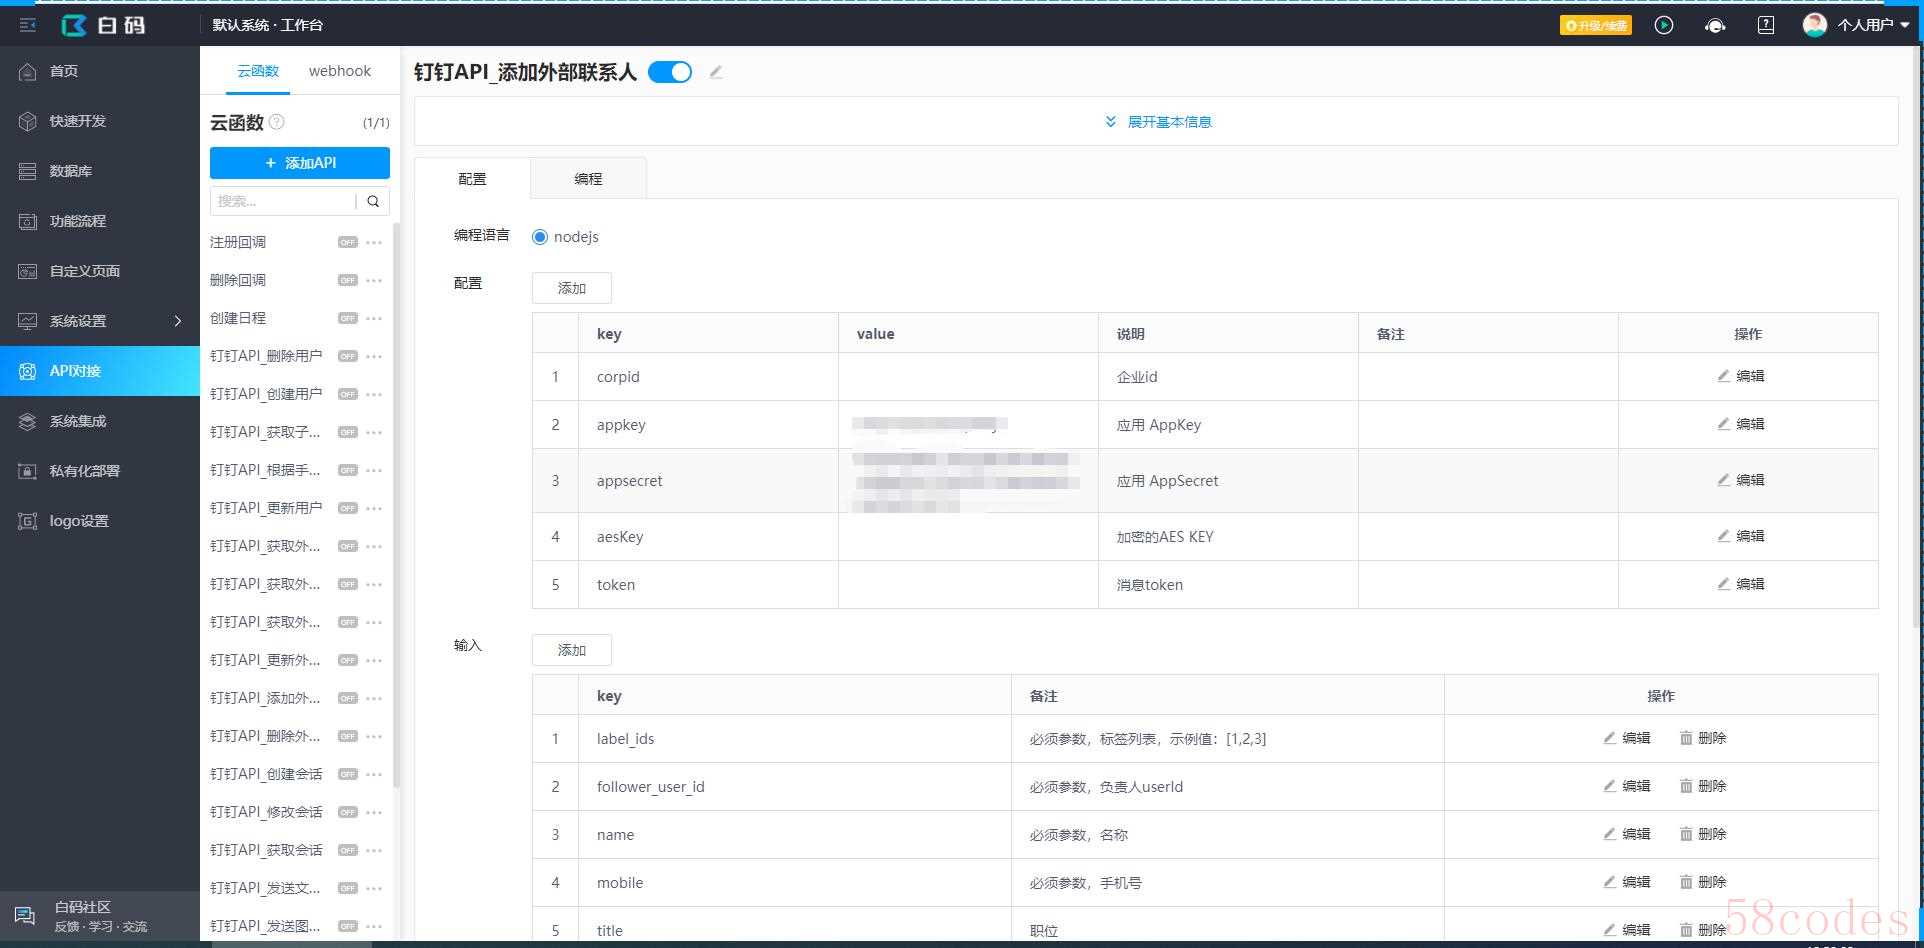Open customer service headset icon

tap(1715, 25)
